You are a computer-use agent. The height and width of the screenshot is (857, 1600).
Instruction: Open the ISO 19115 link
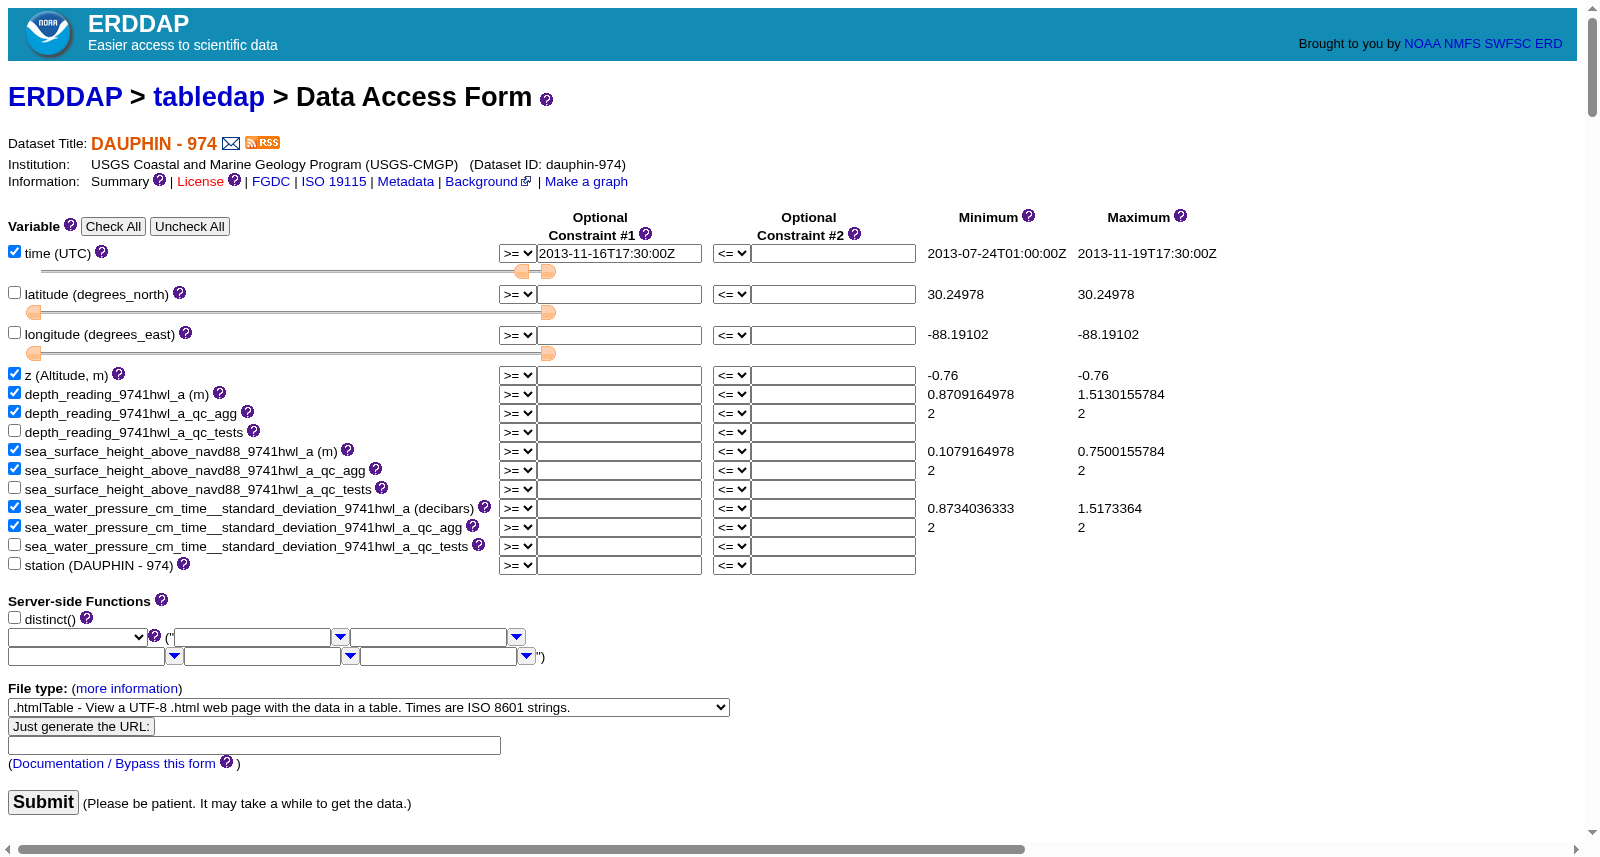[334, 182]
